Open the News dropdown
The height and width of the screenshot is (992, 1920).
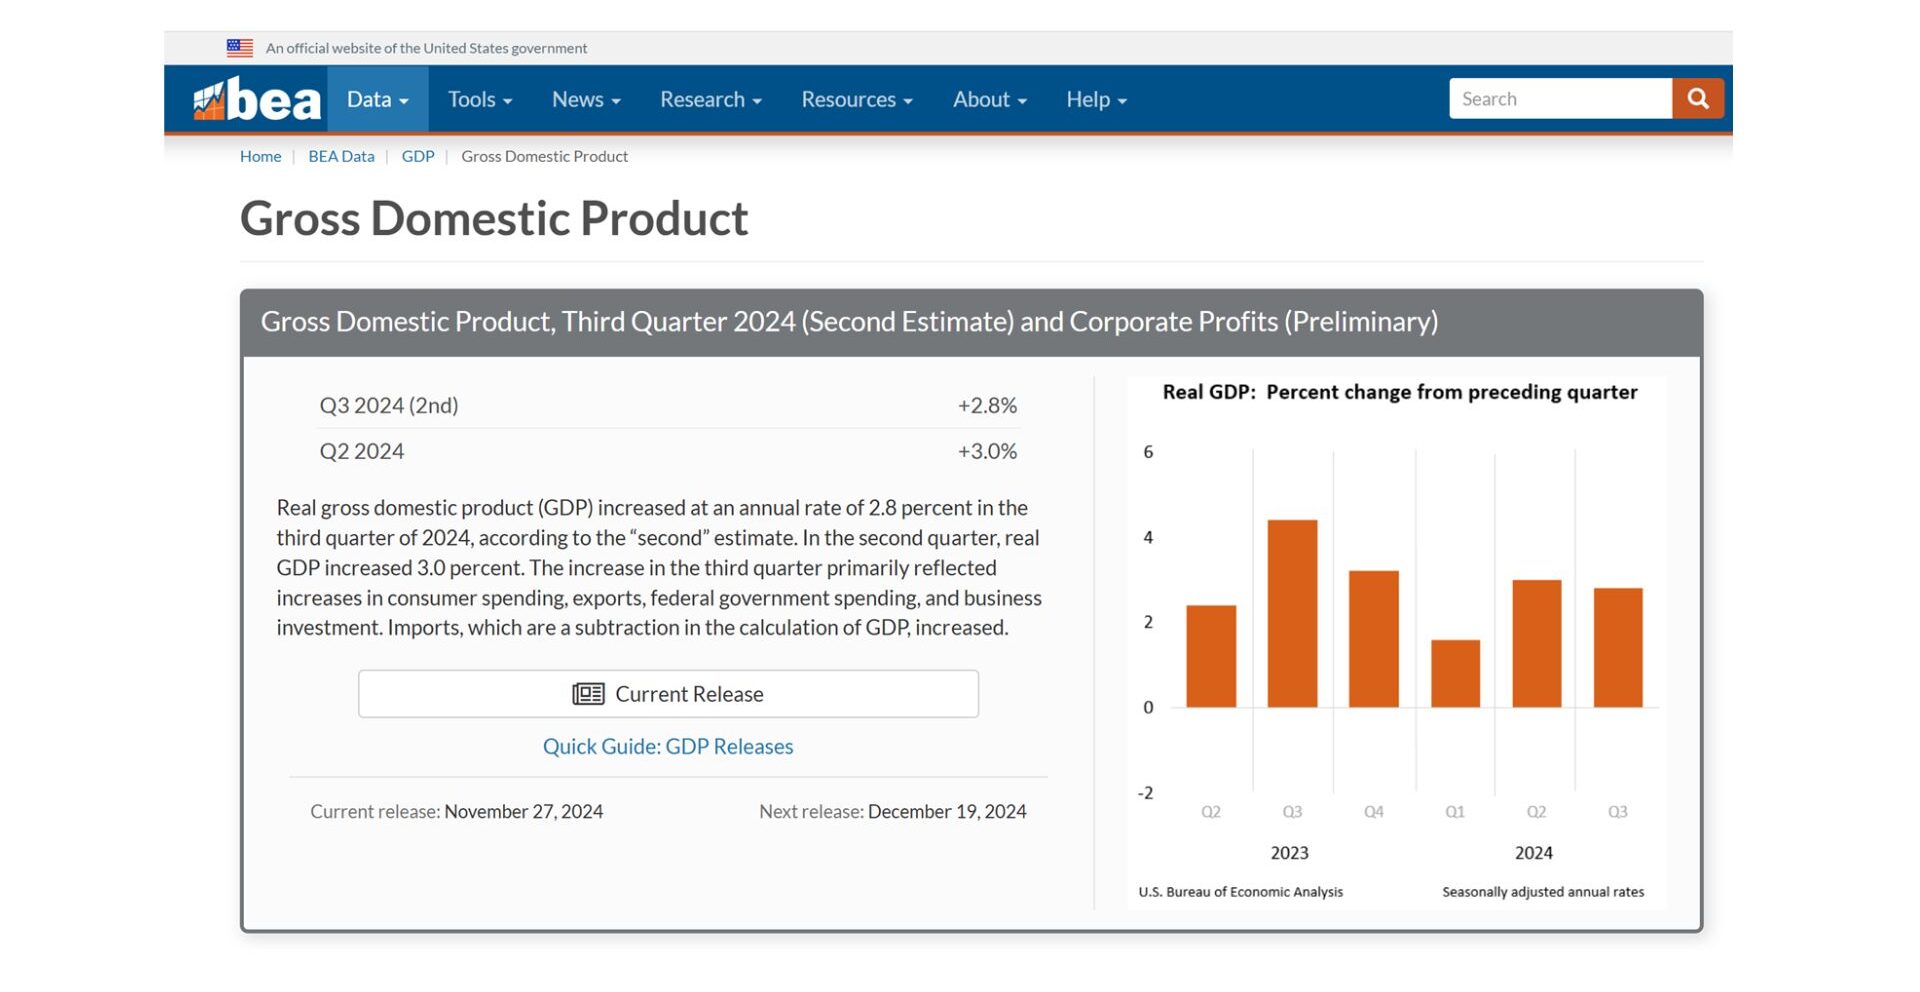point(586,100)
